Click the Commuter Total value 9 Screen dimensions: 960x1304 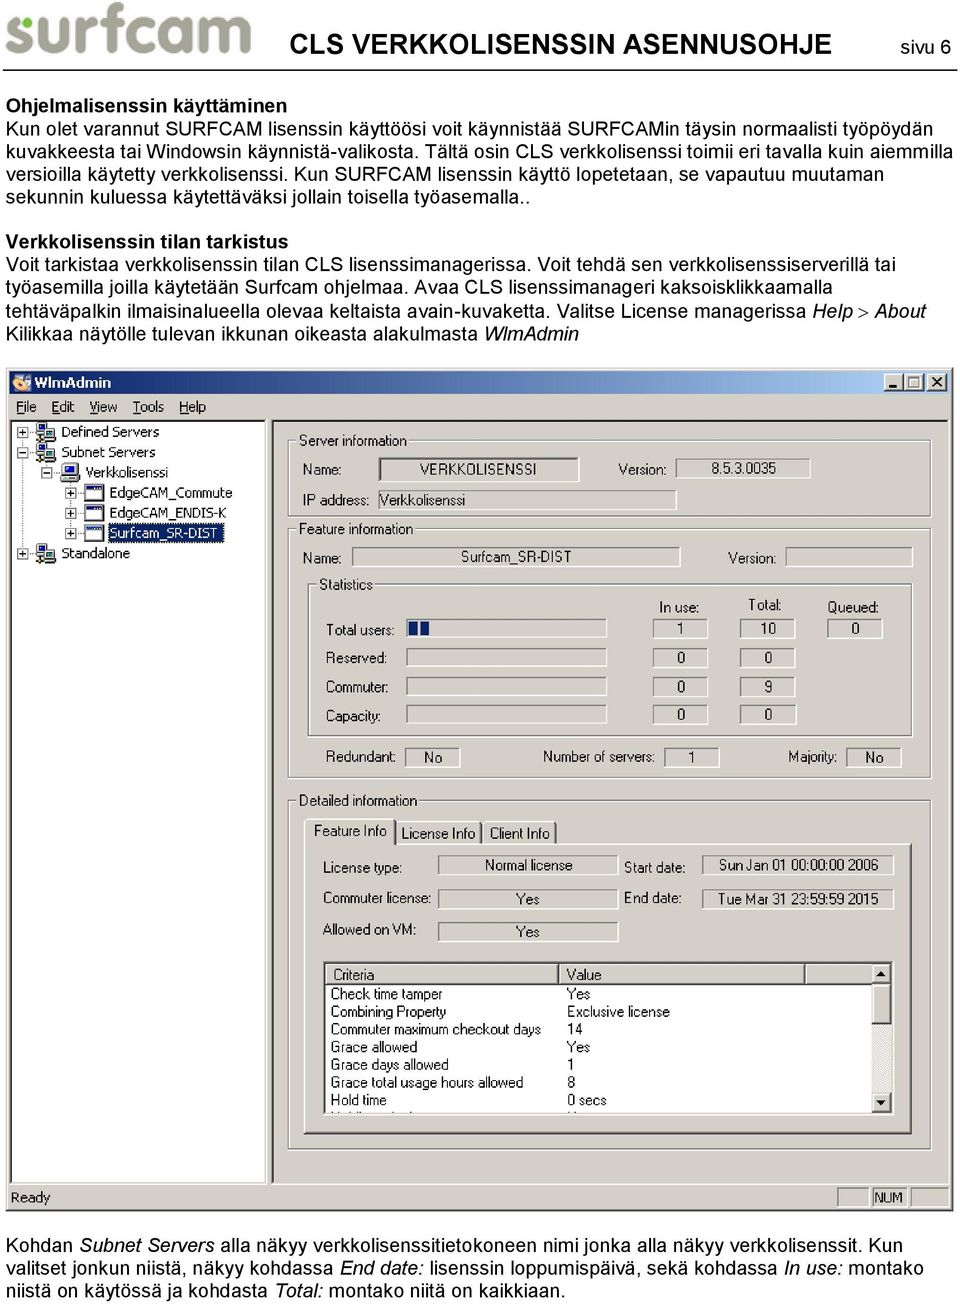(x=767, y=686)
